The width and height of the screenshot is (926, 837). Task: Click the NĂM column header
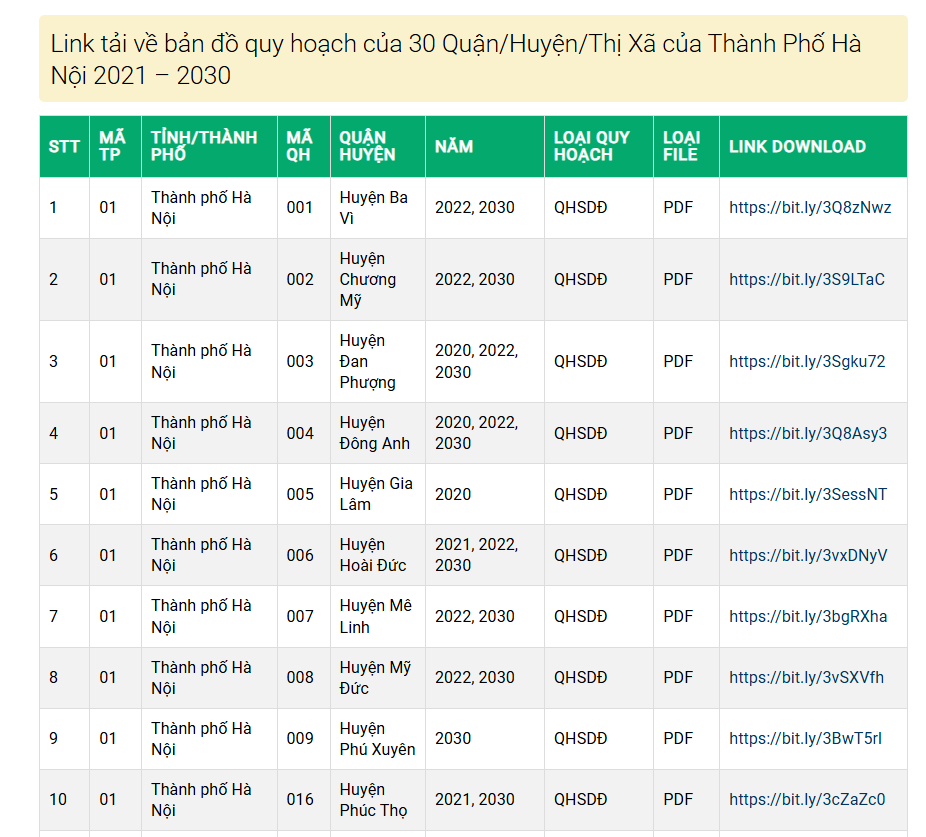point(454,147)
